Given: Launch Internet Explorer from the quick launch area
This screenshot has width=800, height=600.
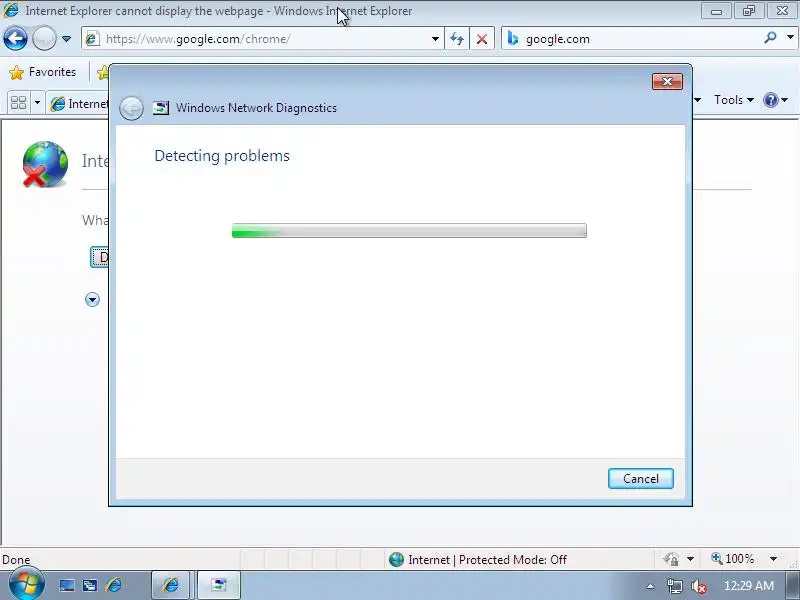Looking at the screenshot, I should pos(114,585).
